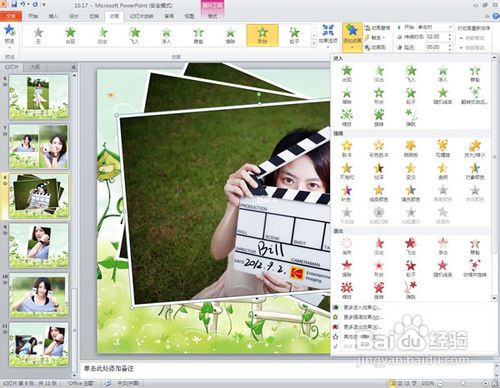This screenshot has height=388, width=500.
Task: Increase animation Duration with spinner
Action: point(450,35)
